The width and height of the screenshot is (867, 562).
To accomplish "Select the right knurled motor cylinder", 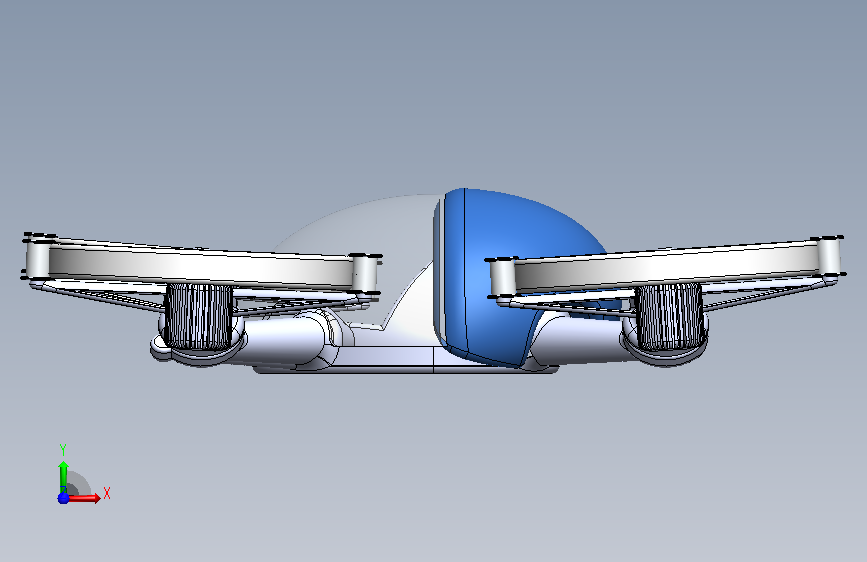I will pyautogui.click(x=670, y=318).
